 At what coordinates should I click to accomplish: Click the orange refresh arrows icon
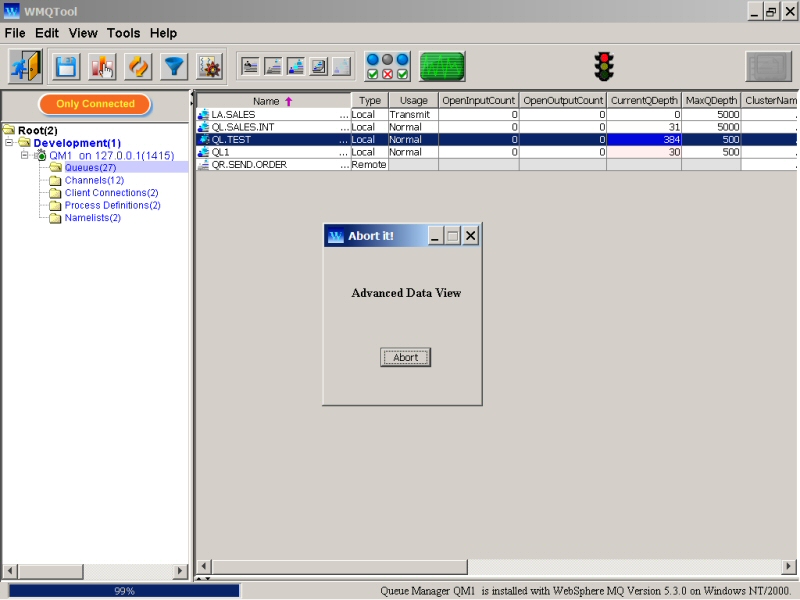coord(138,67)
